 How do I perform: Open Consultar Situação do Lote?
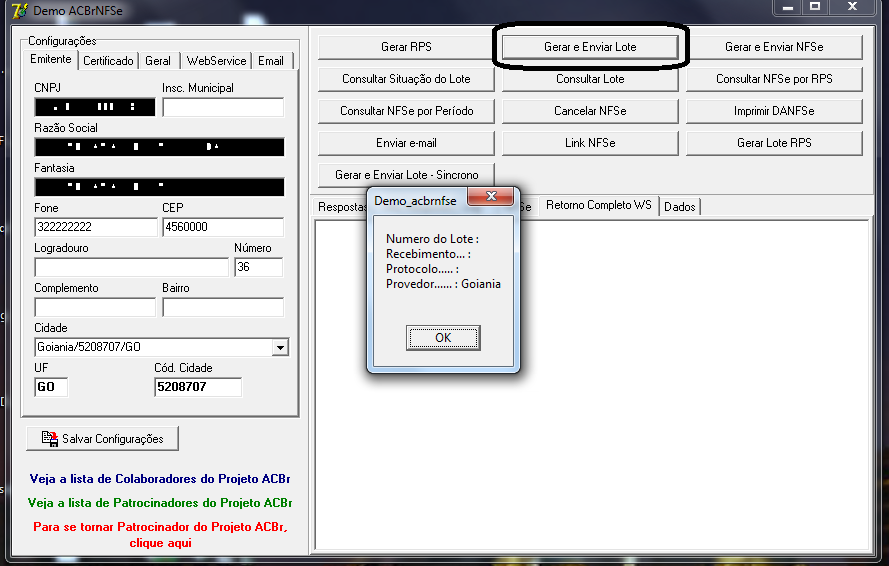pos(406,79)
